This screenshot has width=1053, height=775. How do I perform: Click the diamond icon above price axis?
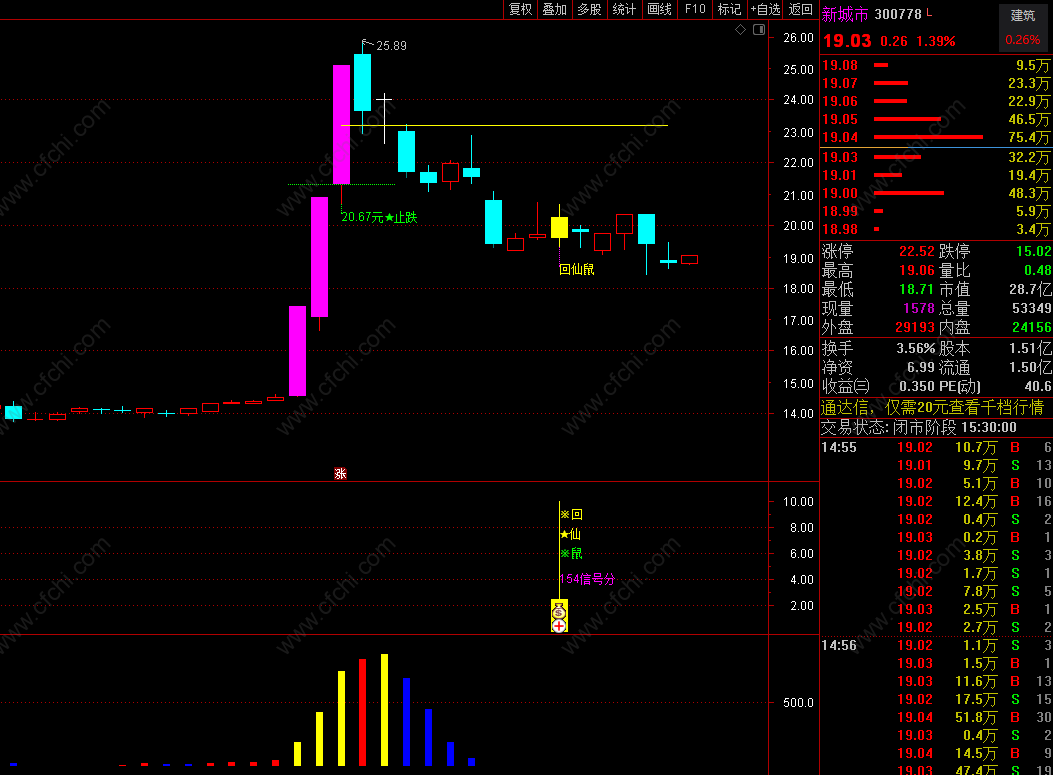pos(740,30)
